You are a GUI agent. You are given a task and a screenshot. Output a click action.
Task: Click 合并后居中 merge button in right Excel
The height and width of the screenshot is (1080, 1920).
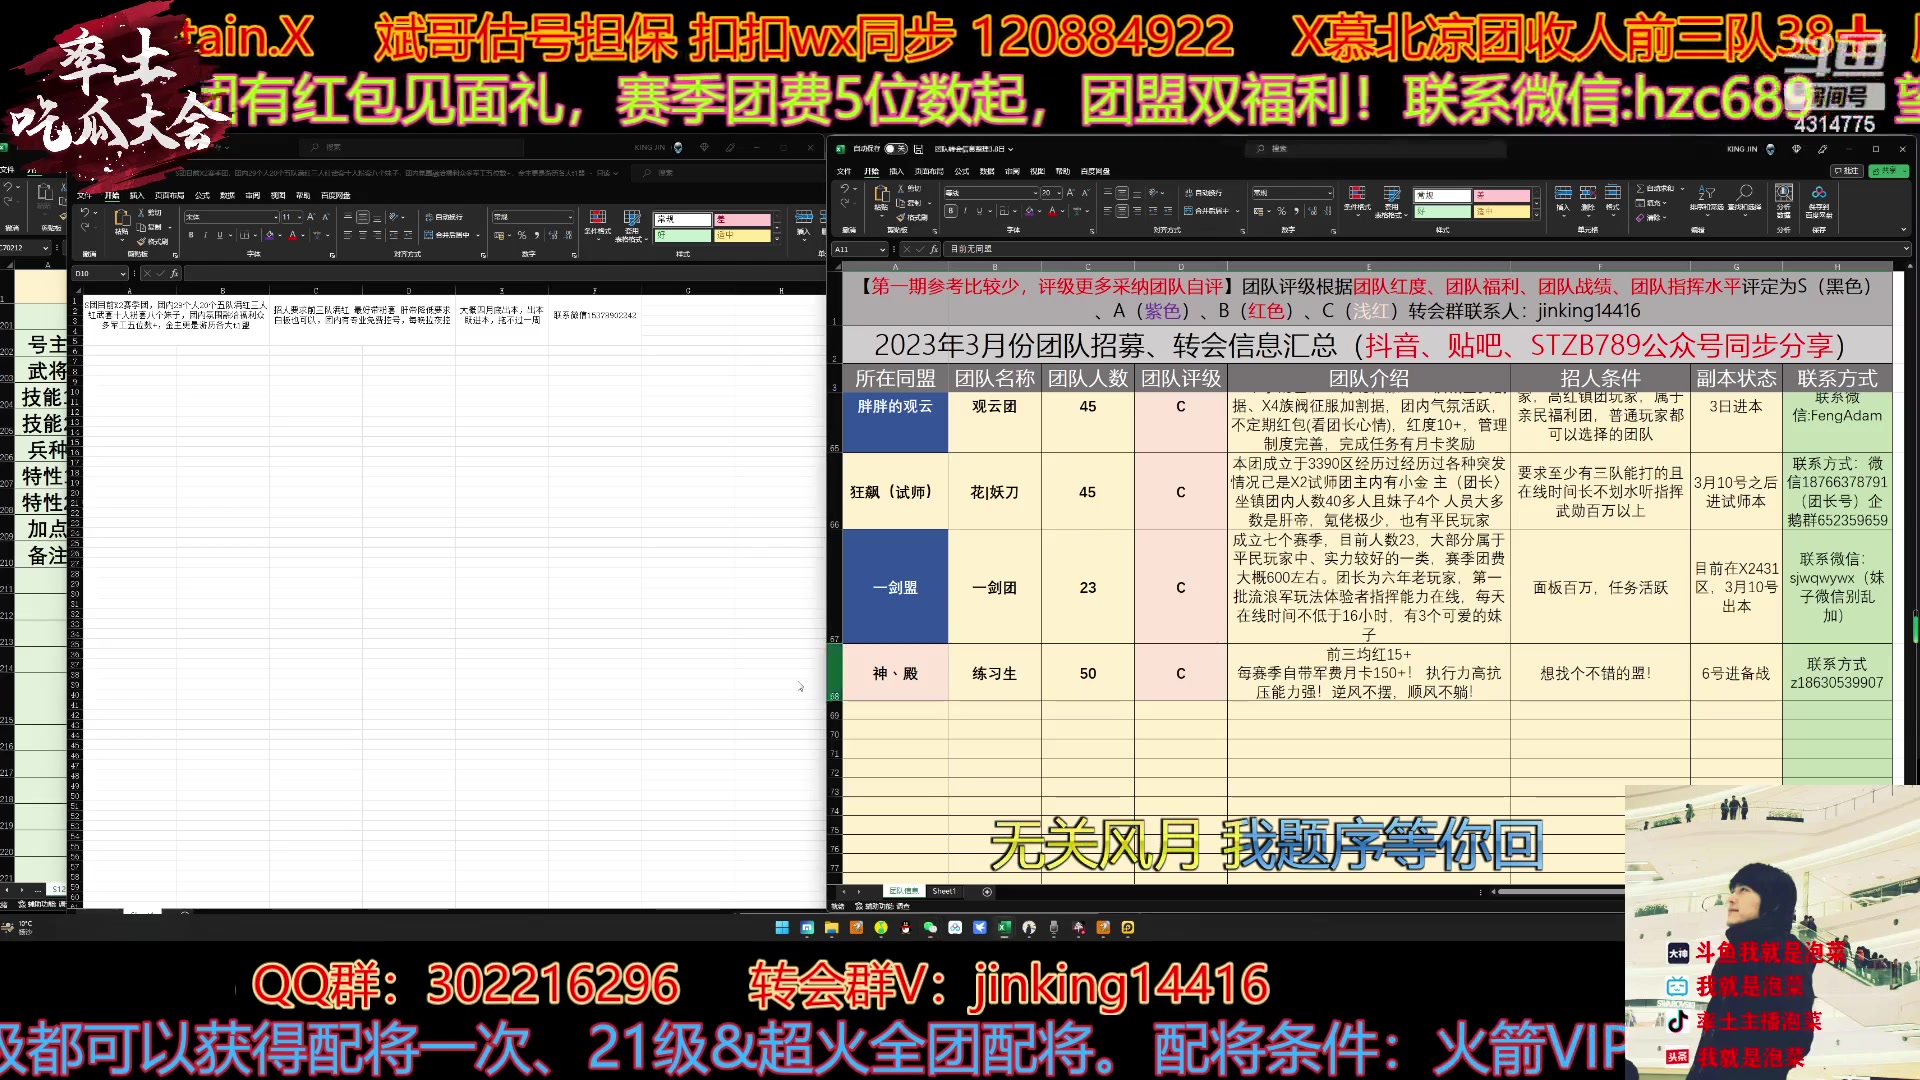(x=1206, y=211)
